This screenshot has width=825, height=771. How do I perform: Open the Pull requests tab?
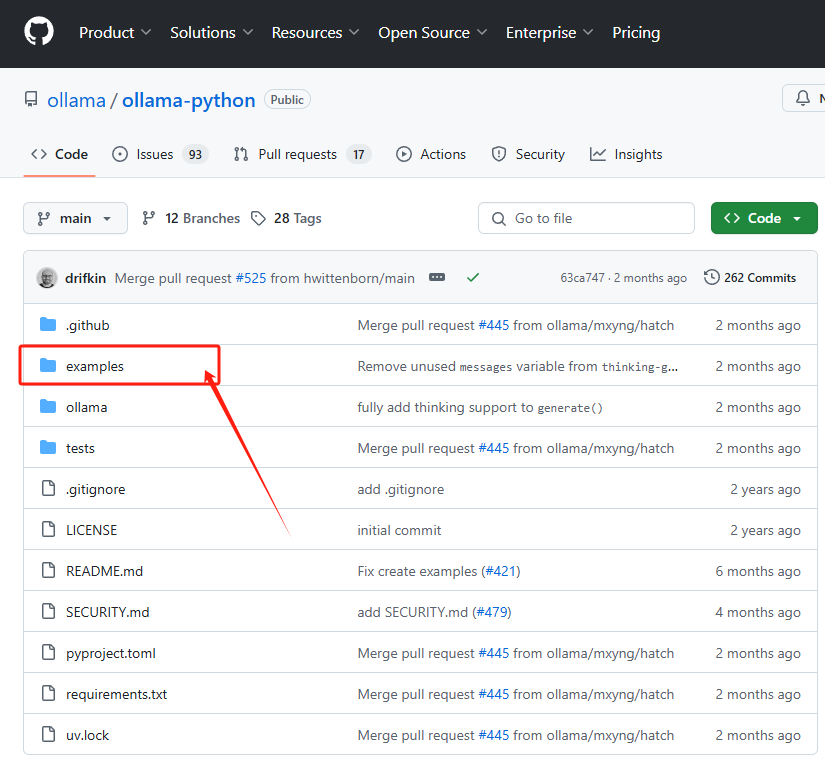pyautogui.click(x=302, y=154)
